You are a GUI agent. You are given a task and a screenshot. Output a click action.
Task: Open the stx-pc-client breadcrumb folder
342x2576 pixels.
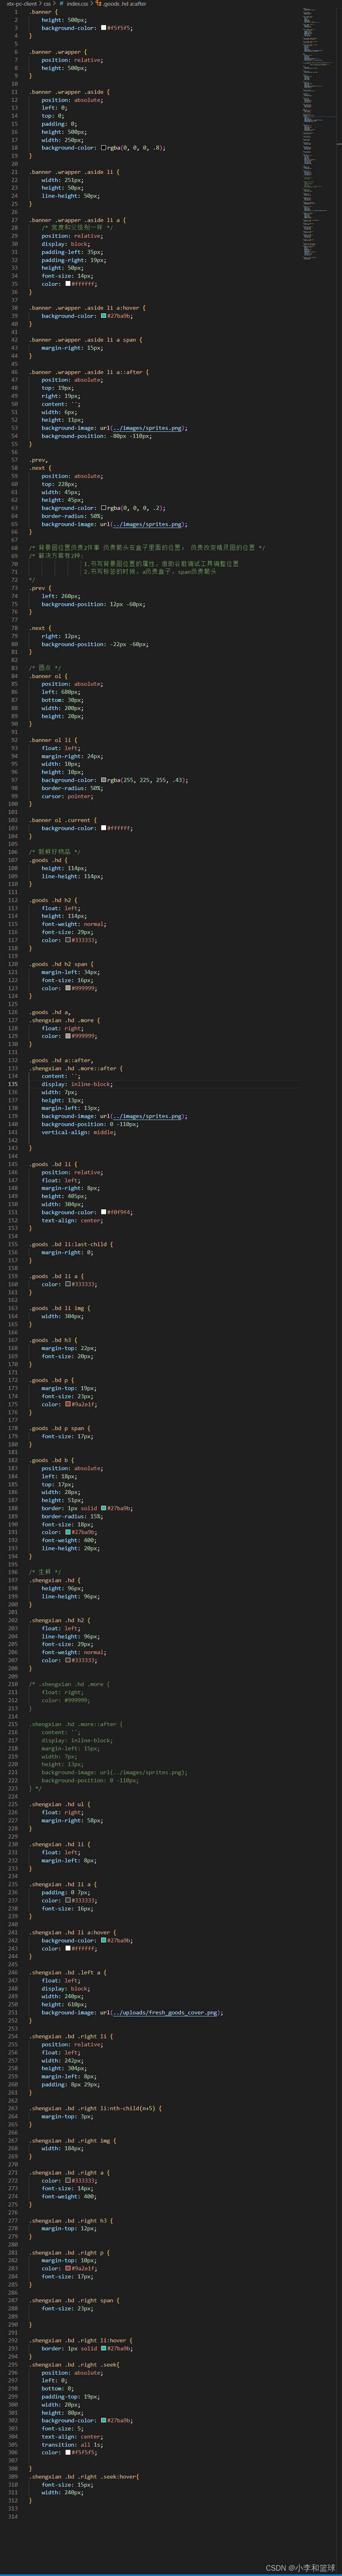[22, 4]
